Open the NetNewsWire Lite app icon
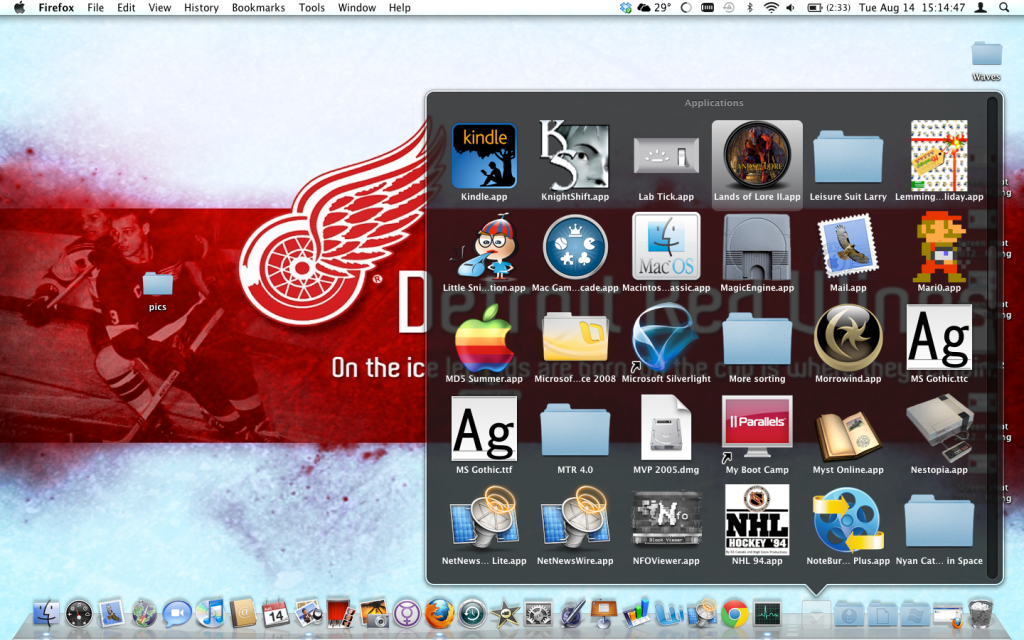1024x640 pixels. pos(484,520)
